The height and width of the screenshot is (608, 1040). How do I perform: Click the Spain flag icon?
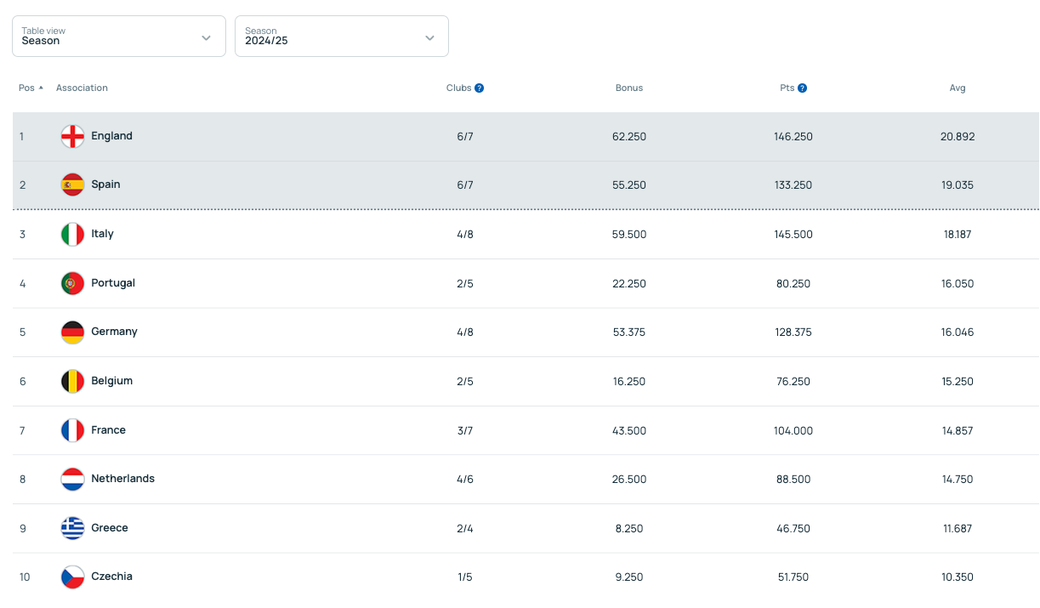coord(72,185)
